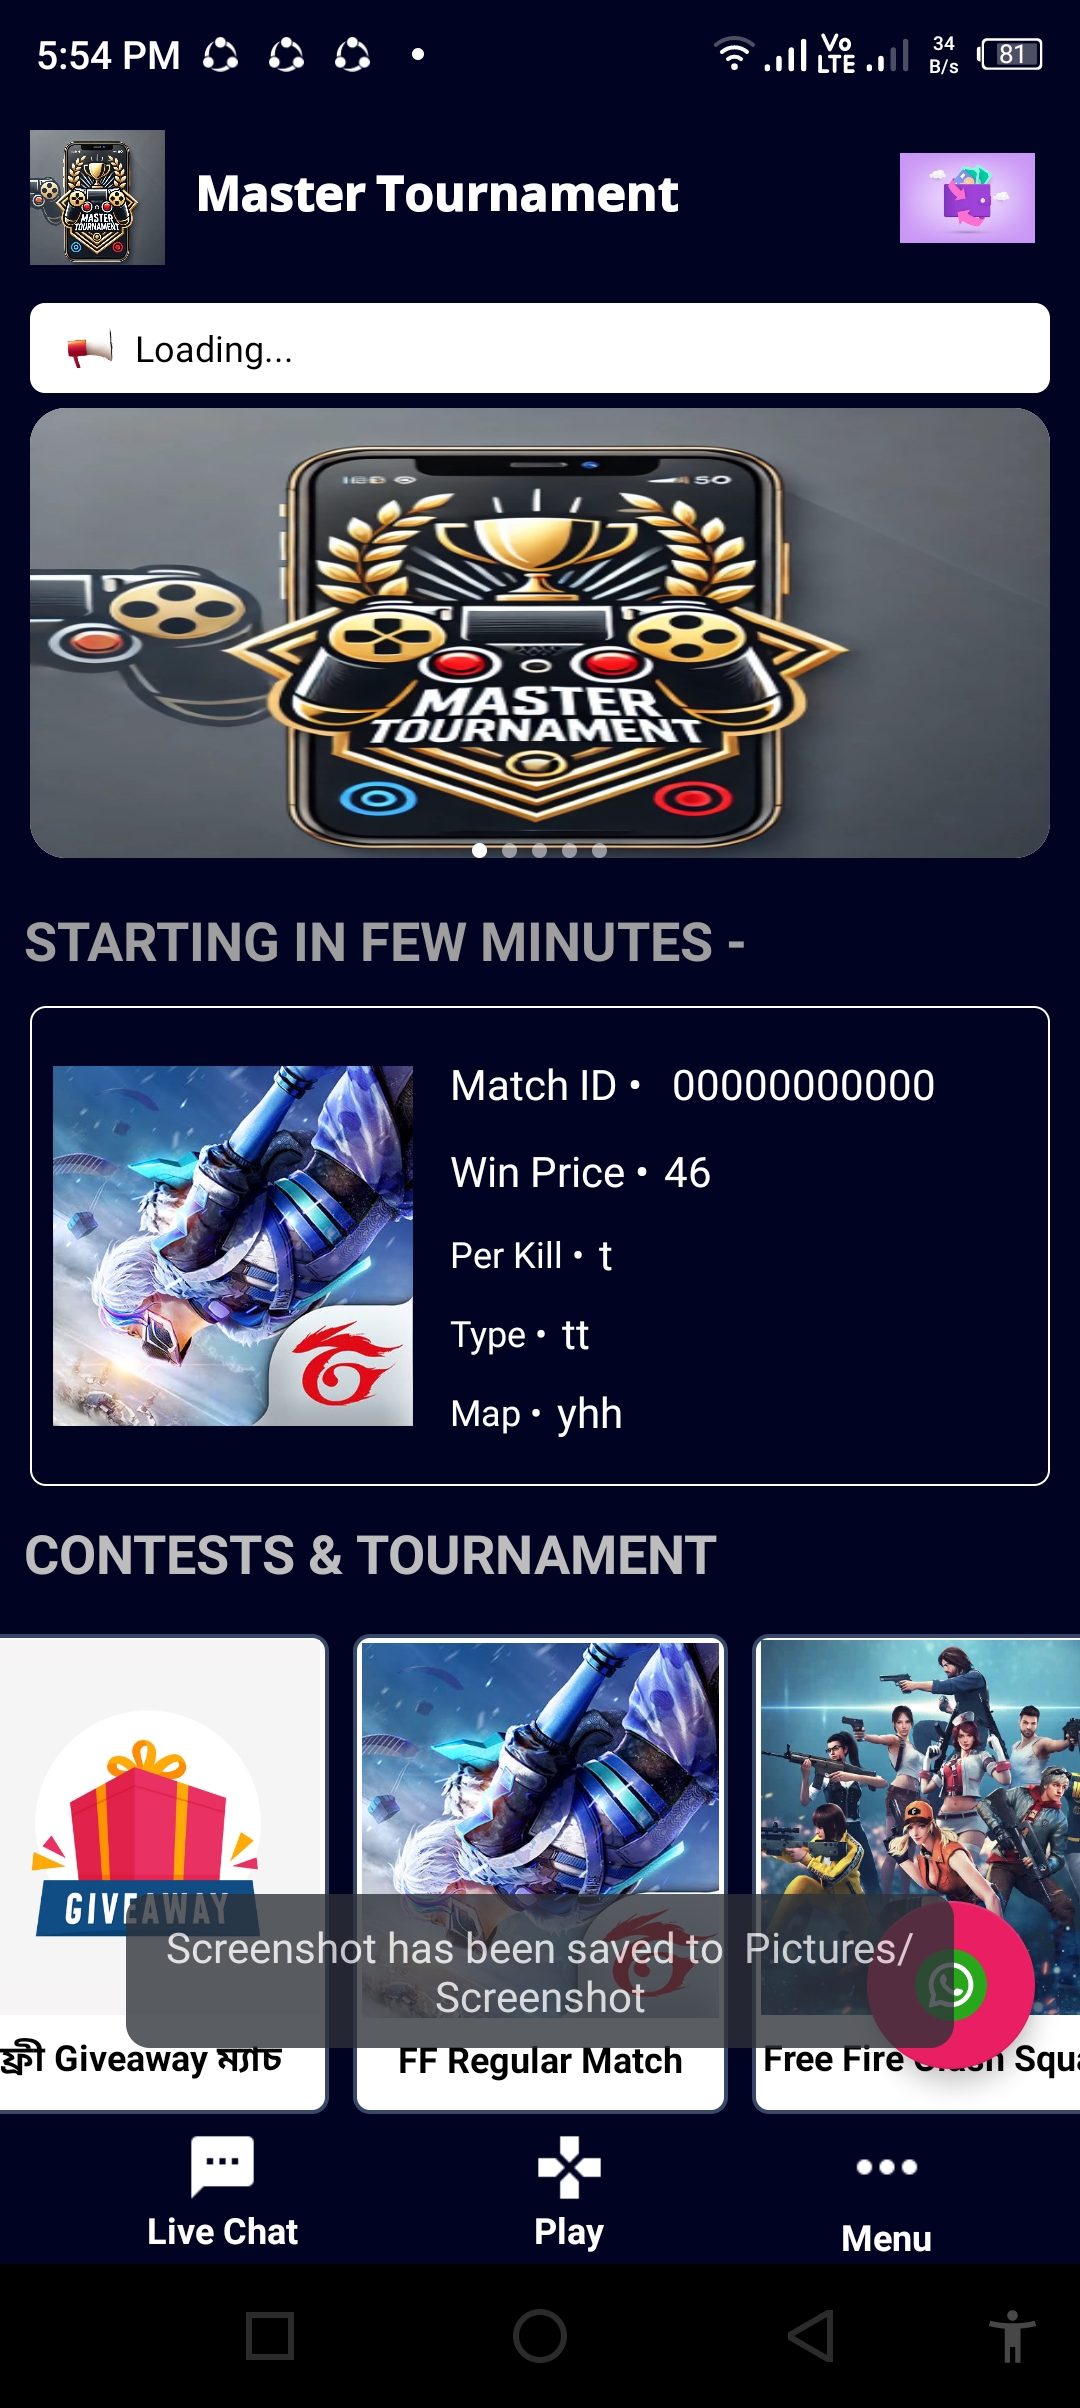Select the Match ID 00000000000 row

click(x=693, y=1086)
